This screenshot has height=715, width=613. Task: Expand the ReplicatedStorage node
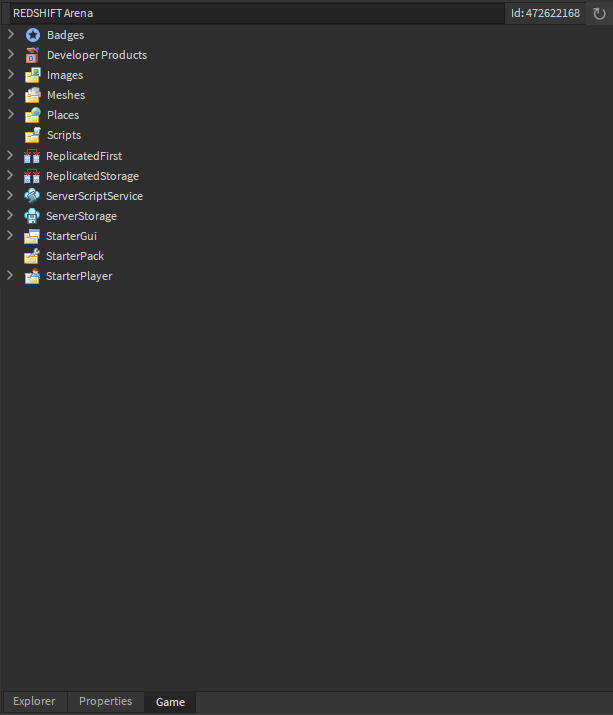coord(10,175)
